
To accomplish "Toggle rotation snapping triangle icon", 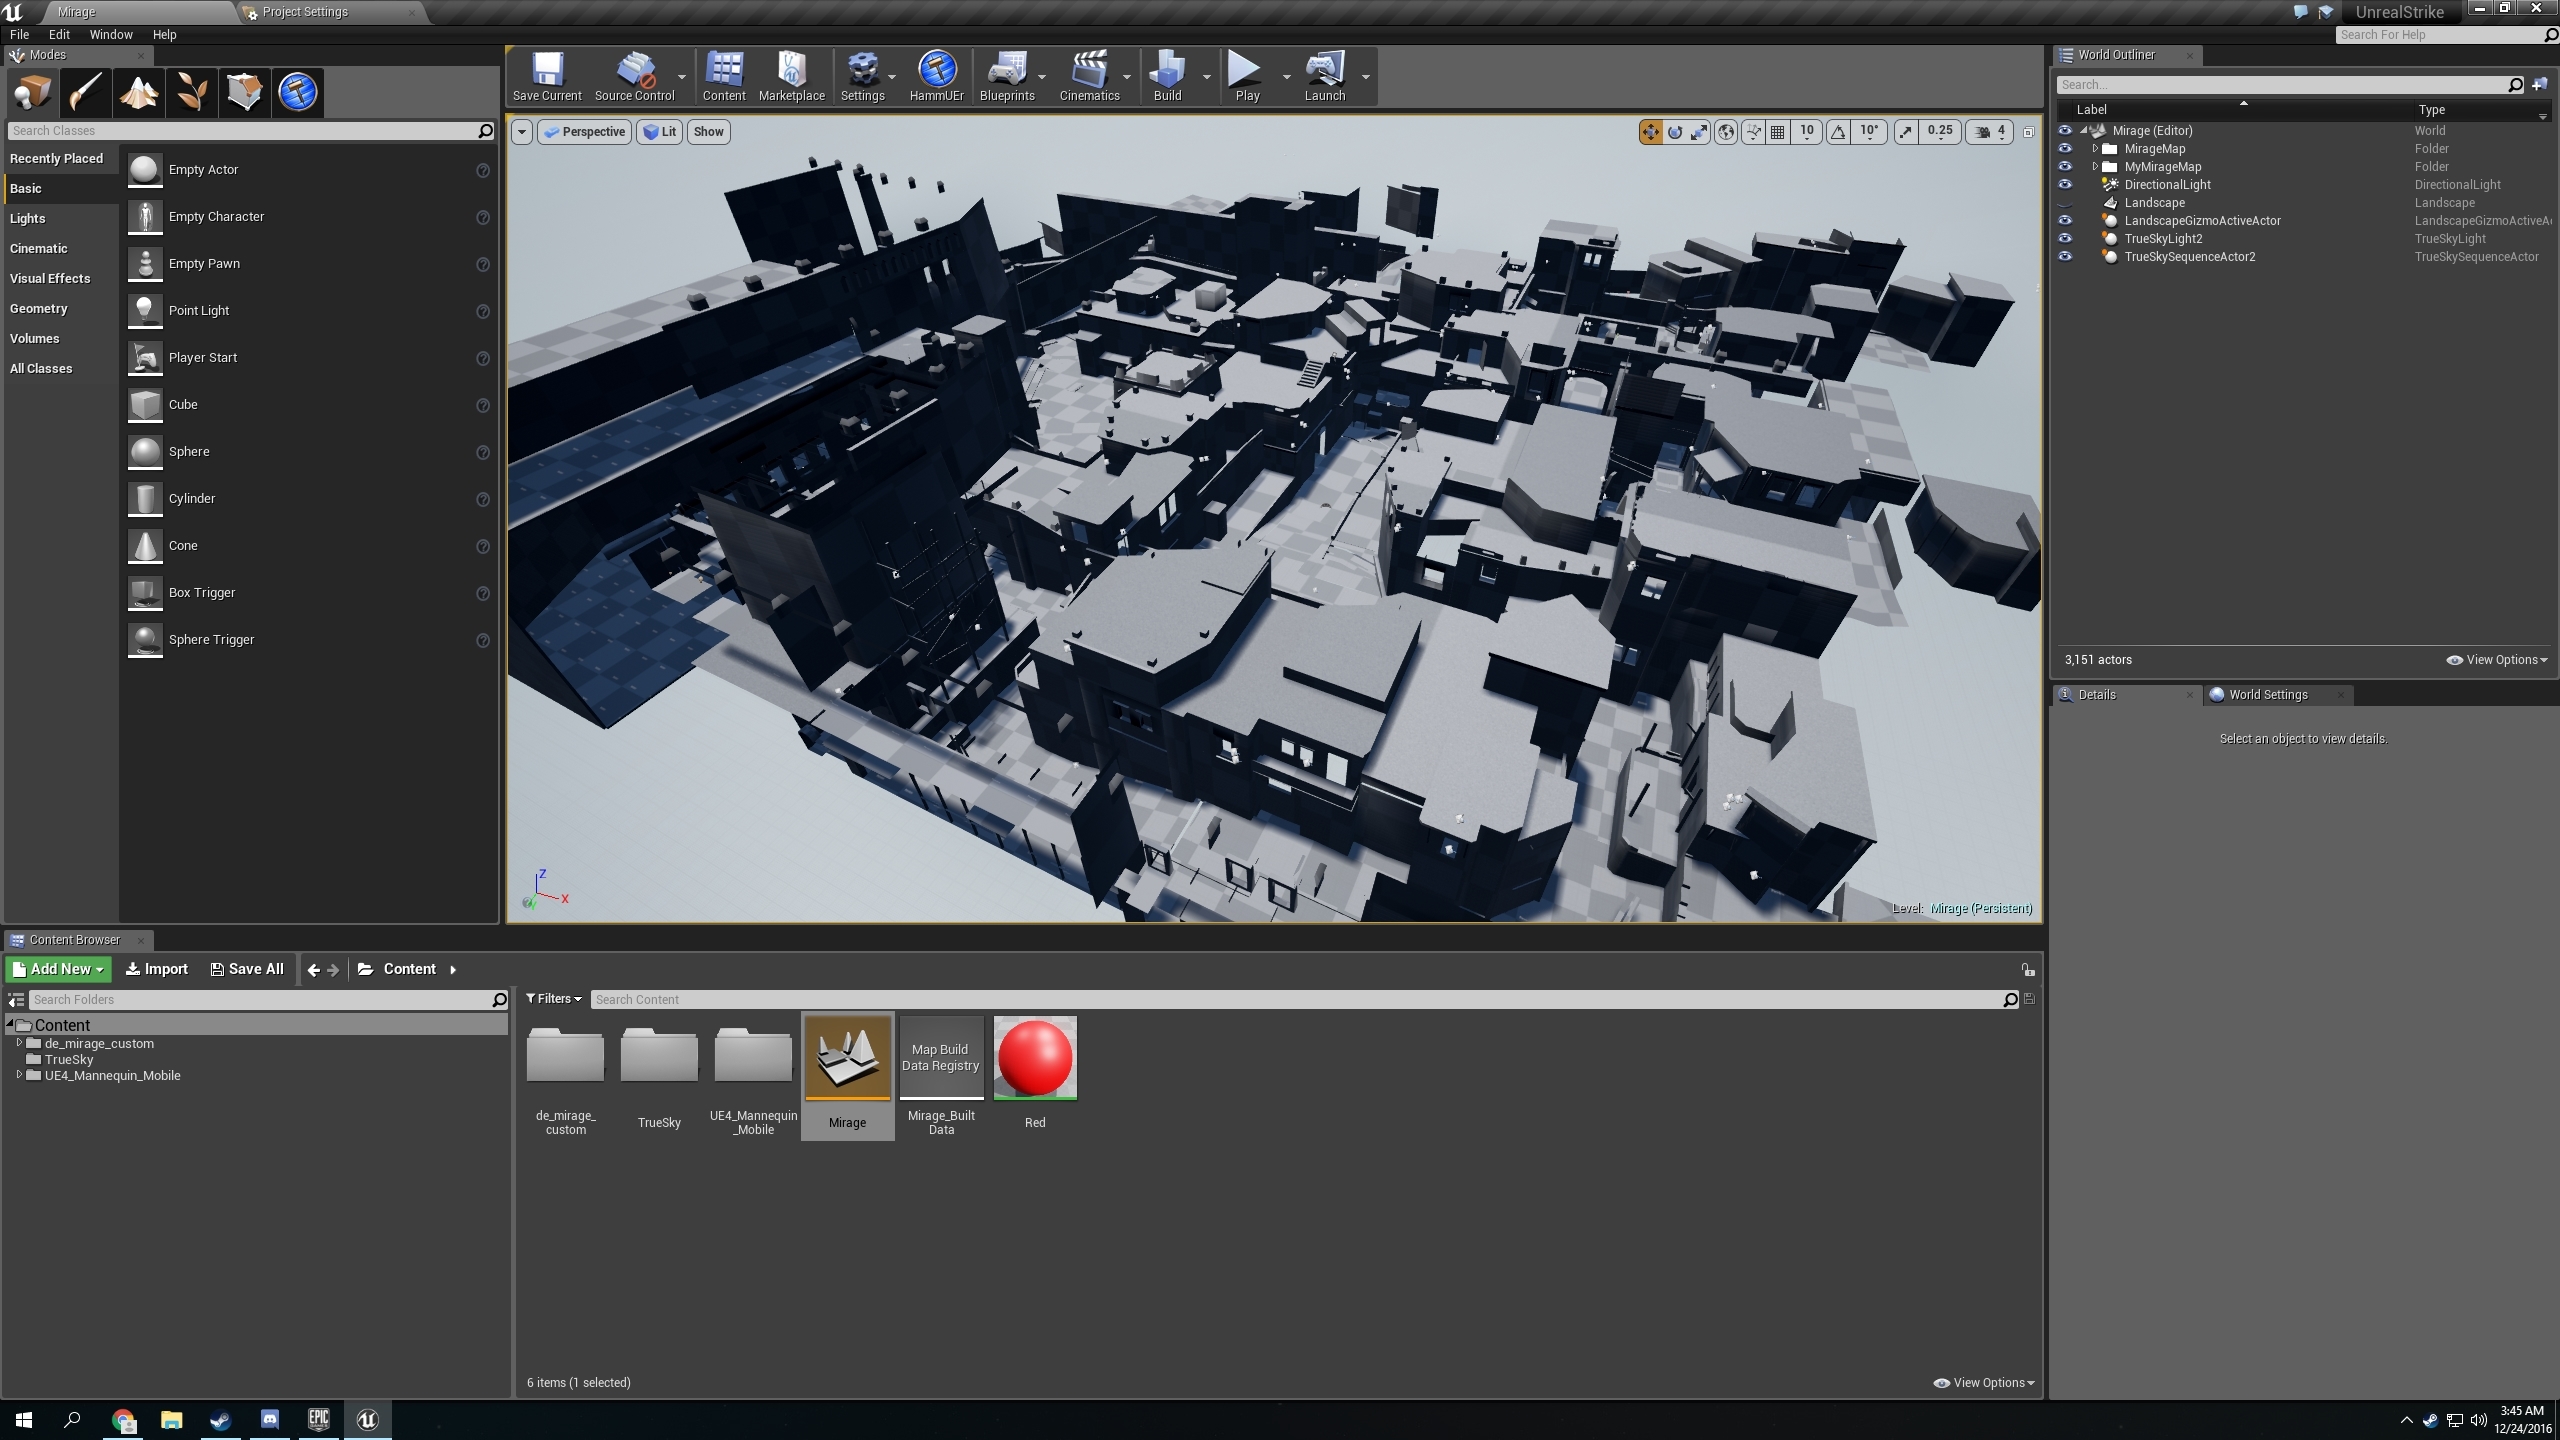I will [1838, 132].
